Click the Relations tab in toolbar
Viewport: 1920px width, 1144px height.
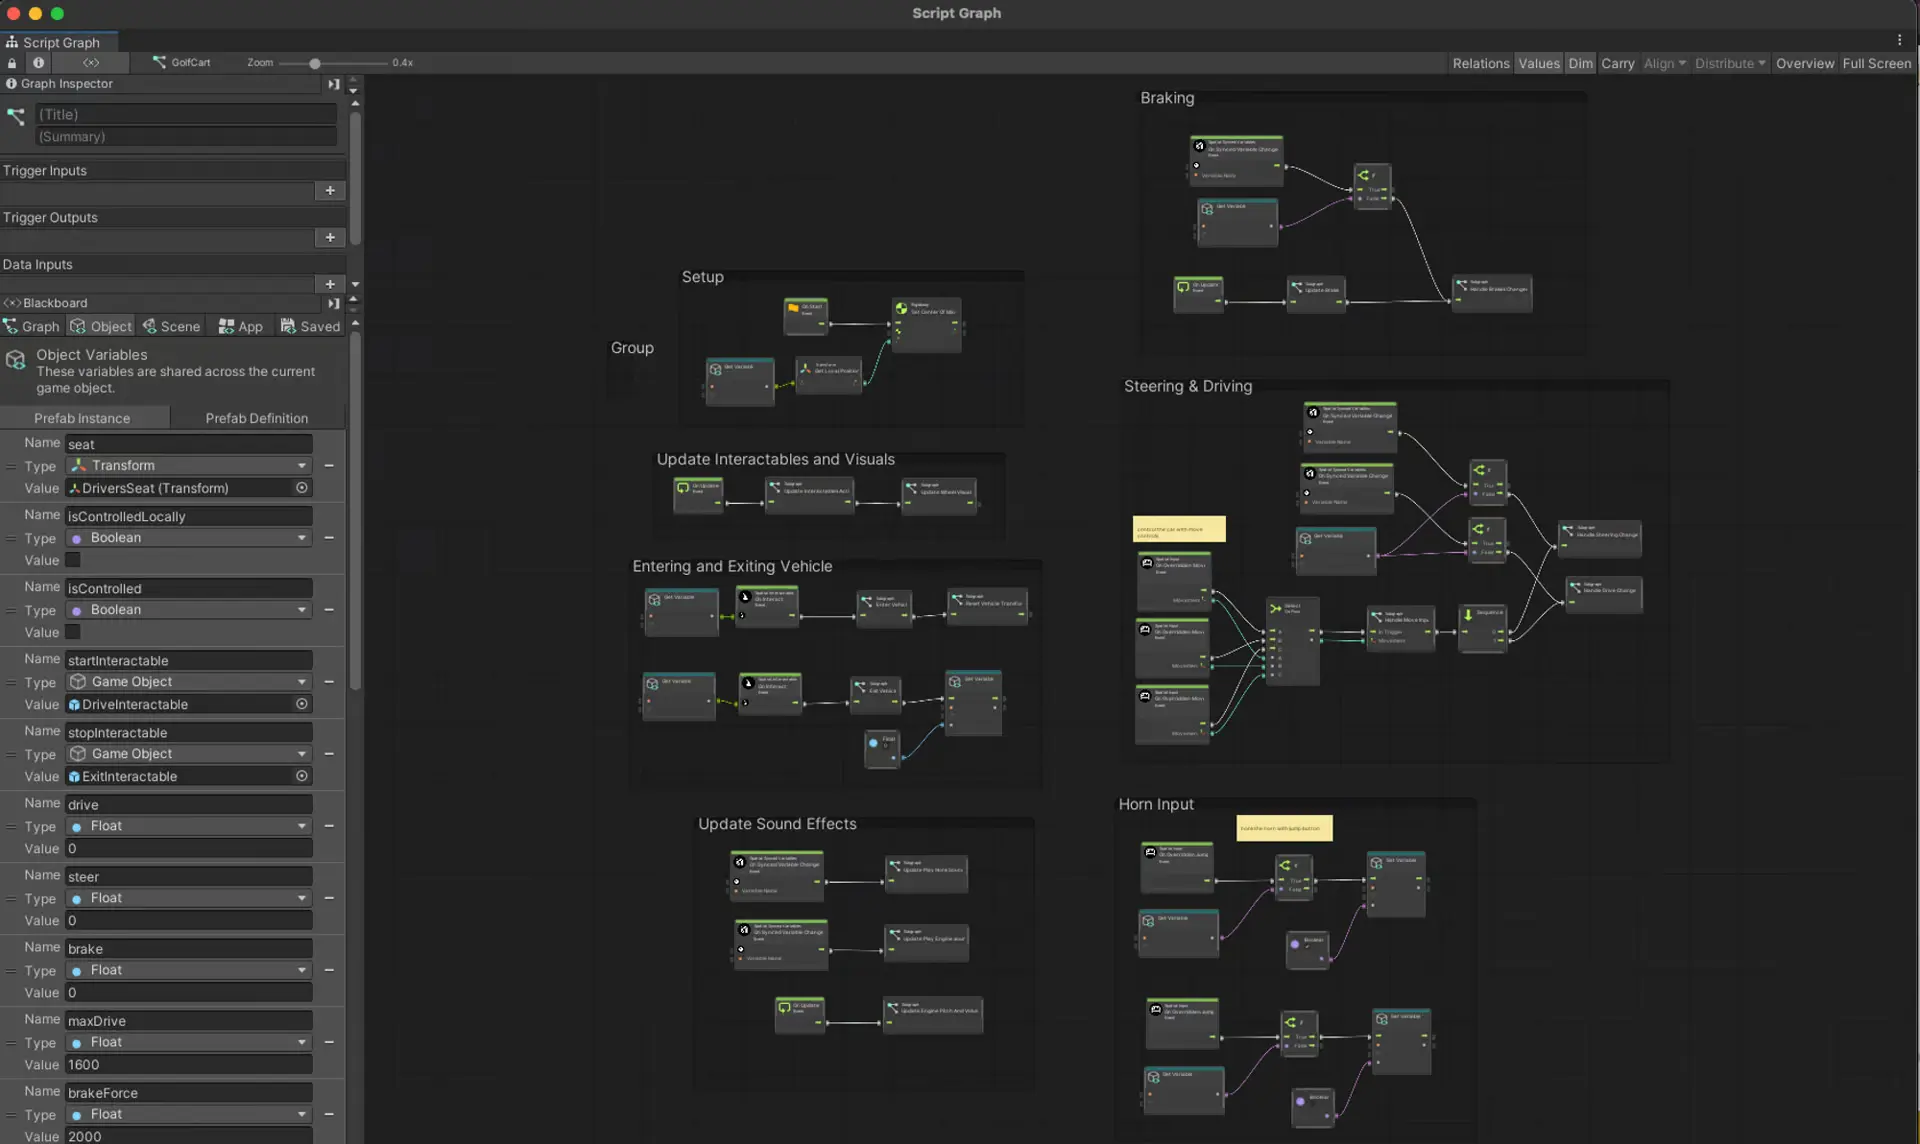coord(1480,61)
